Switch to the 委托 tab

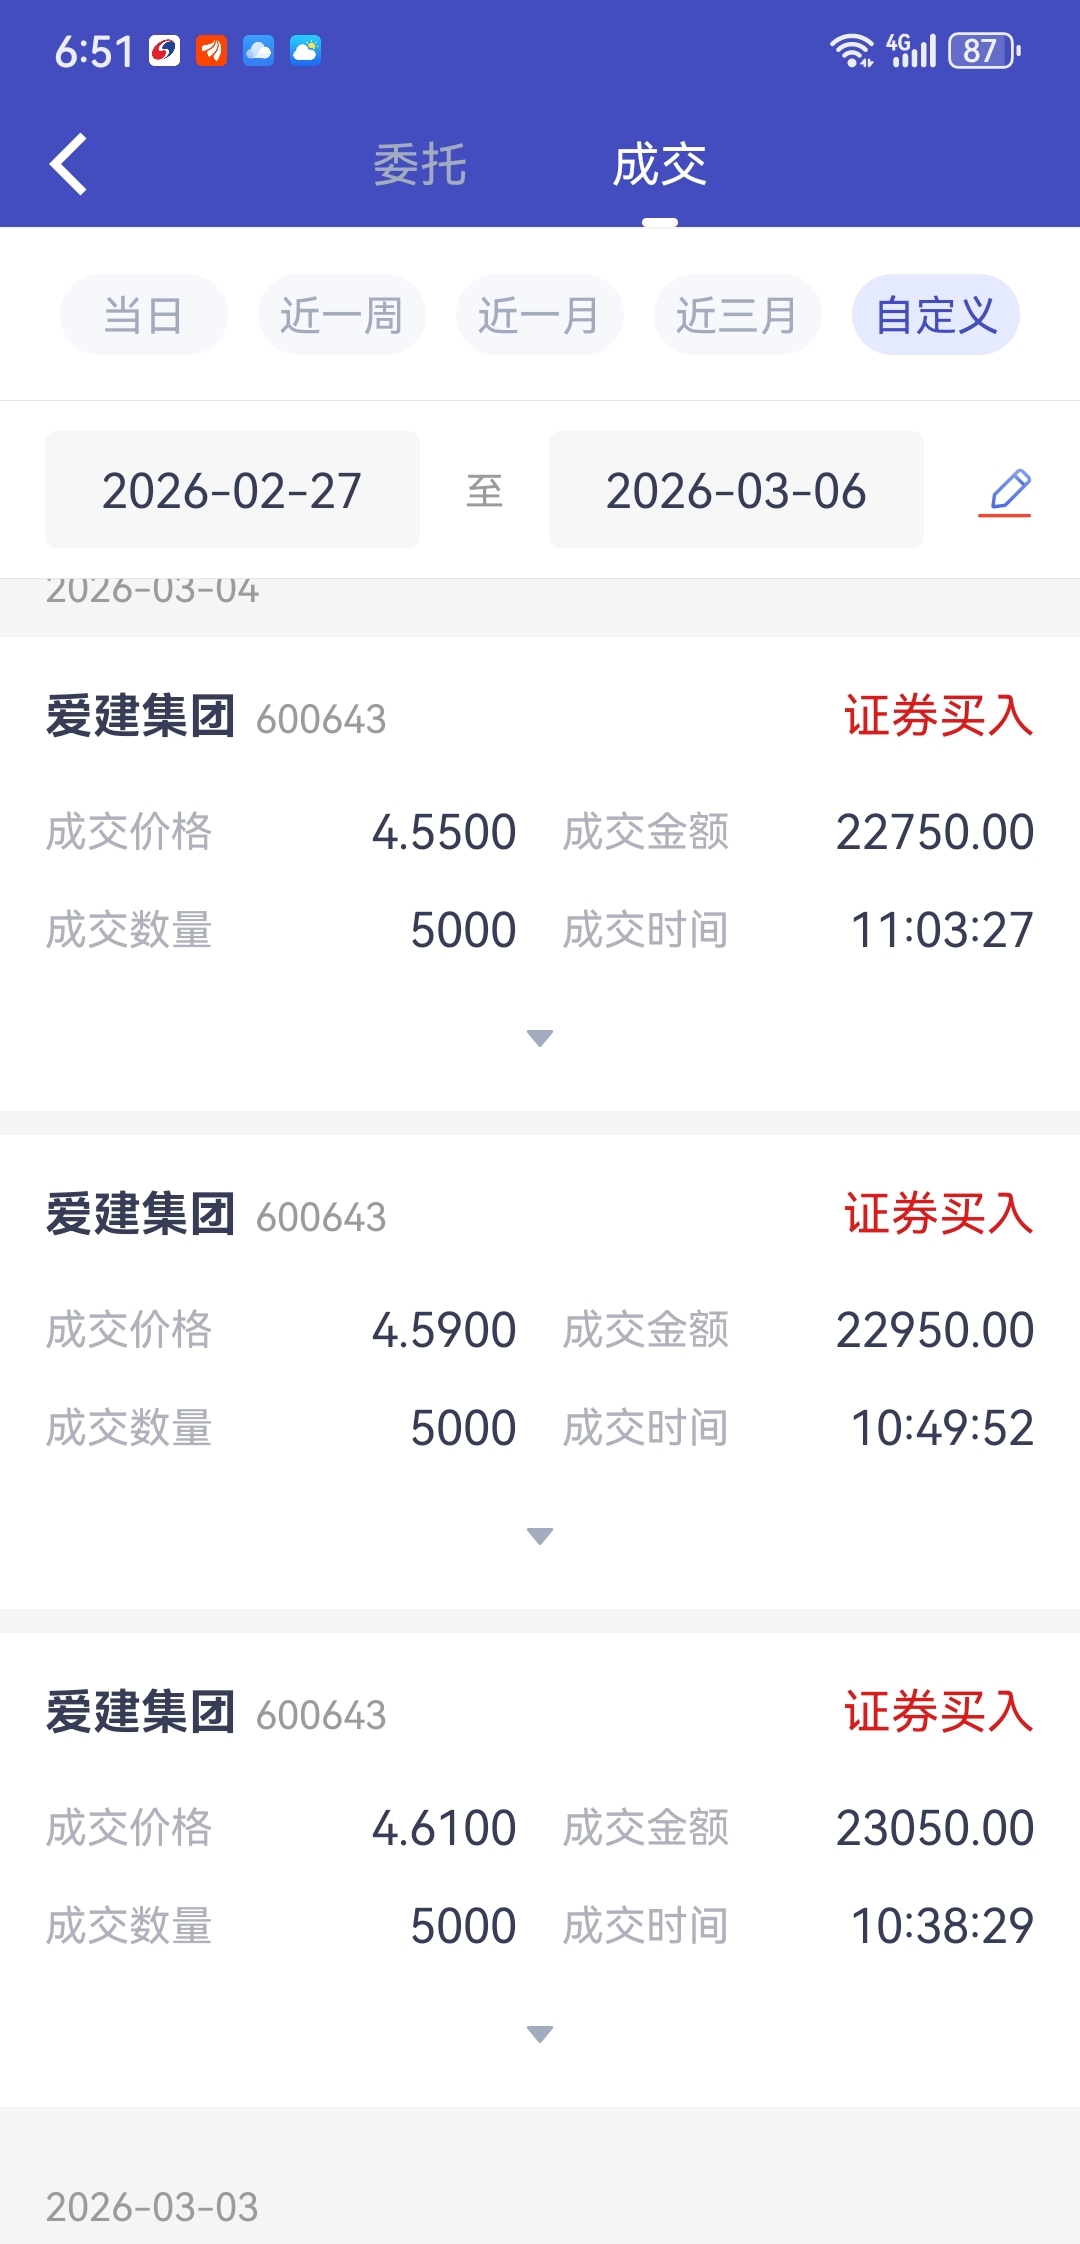coord(420,165)
